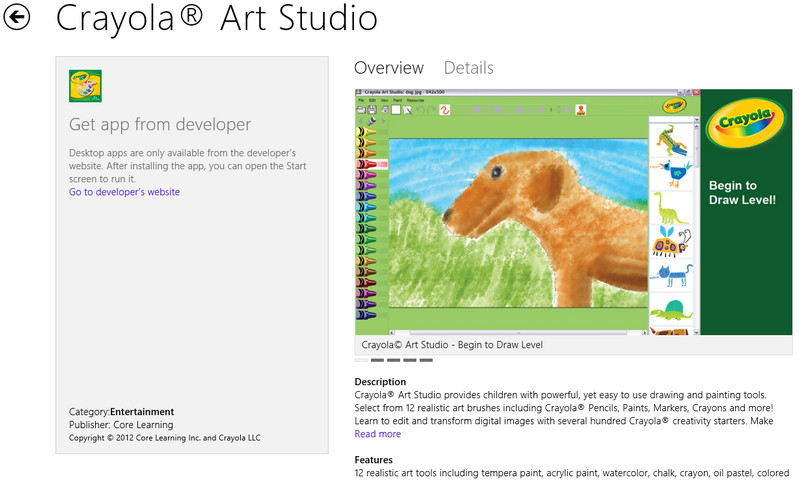Image resolution: width=799 pixels, height=481 pixels.
Task: Open the Details tab
Action: (x=468, y=68)
